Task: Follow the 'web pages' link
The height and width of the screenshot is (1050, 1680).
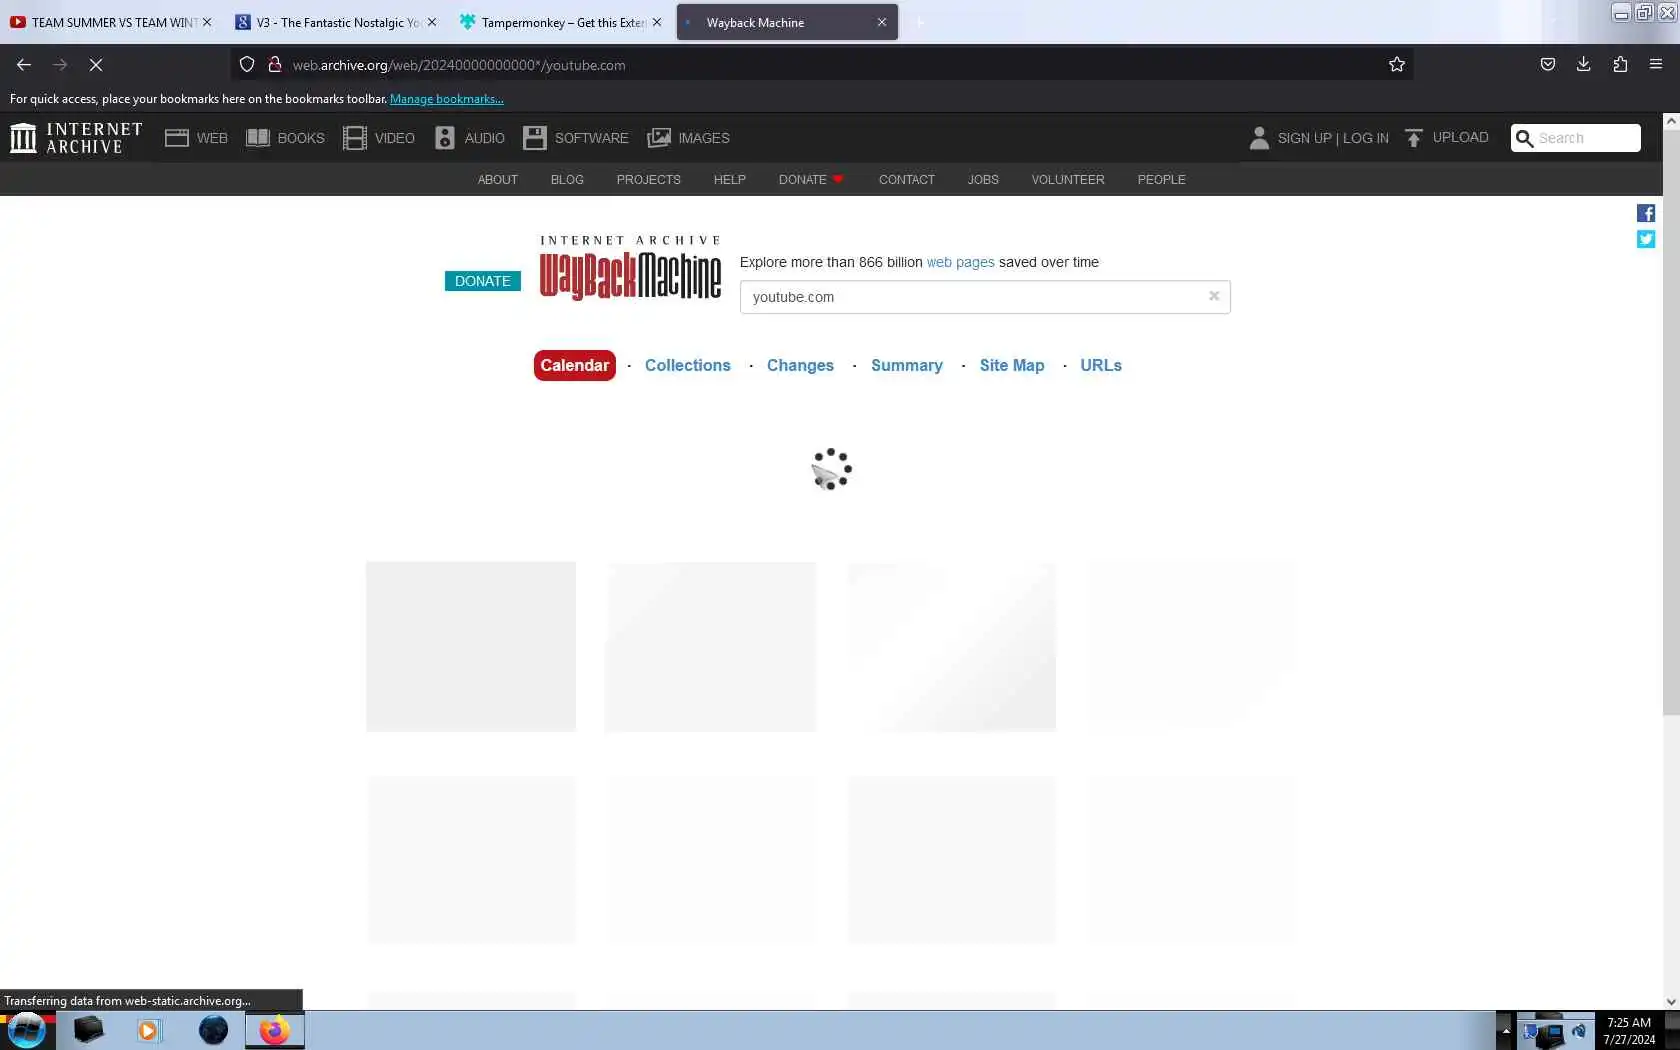Action: [961, 262]
